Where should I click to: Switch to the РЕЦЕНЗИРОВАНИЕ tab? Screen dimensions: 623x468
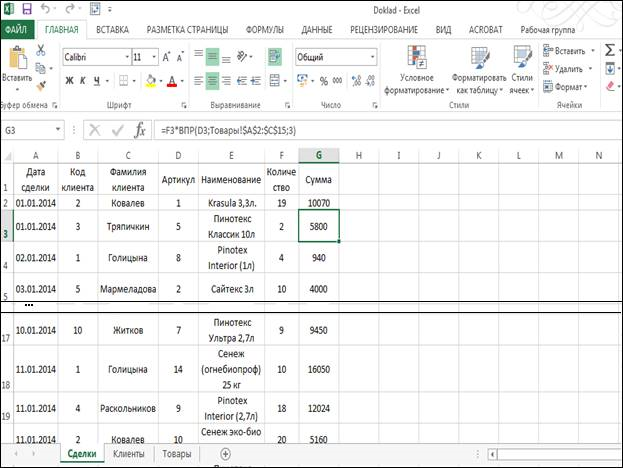pyautogui.click(x=384, y=30)
